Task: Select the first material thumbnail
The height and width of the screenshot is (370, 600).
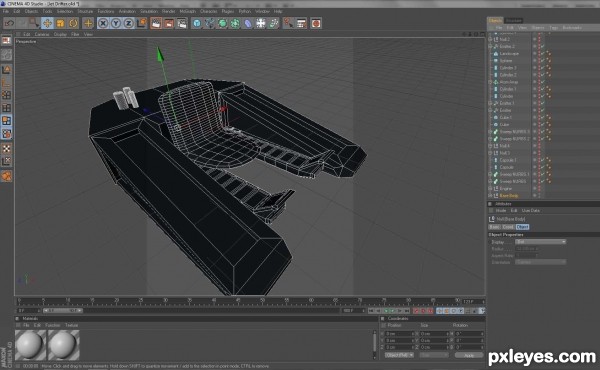Action: coord(31,345)
